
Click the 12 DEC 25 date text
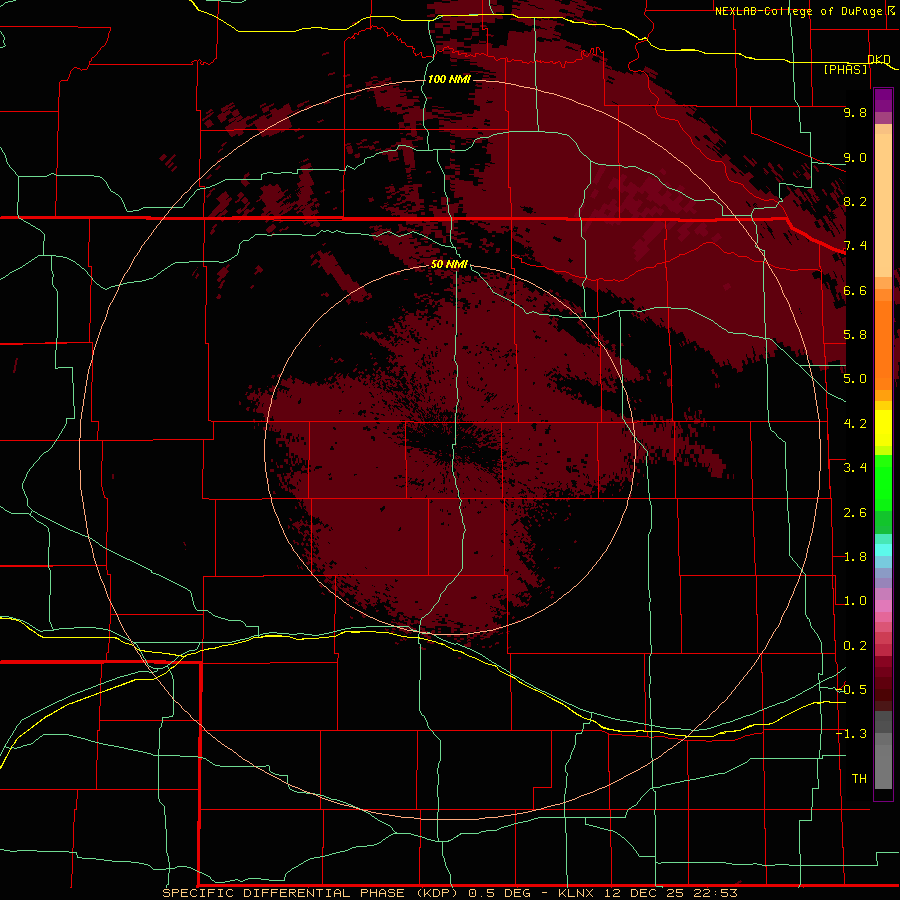pyautogui.click(x=642, y=893)
